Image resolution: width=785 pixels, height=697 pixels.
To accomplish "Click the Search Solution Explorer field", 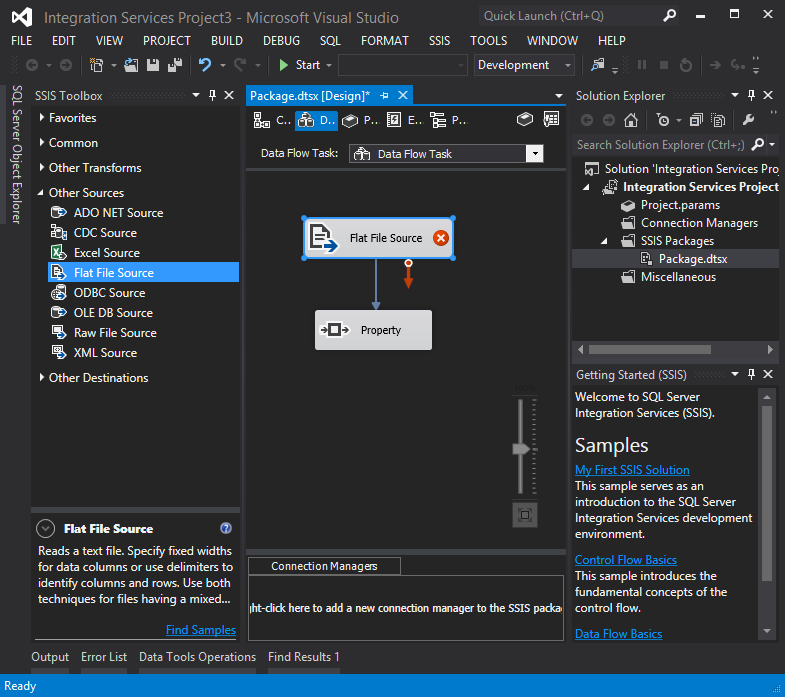I will point(660,145).
